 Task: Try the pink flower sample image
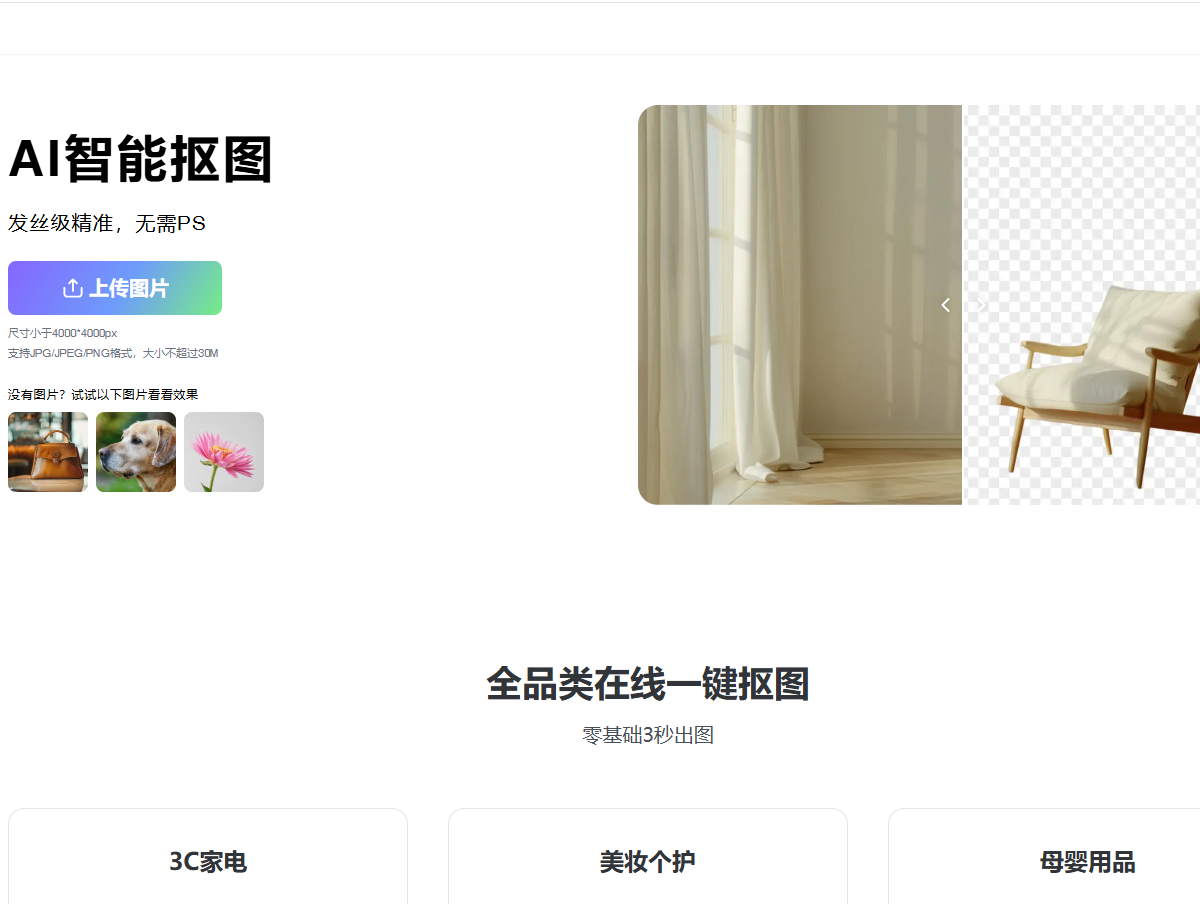pos(224,452)
